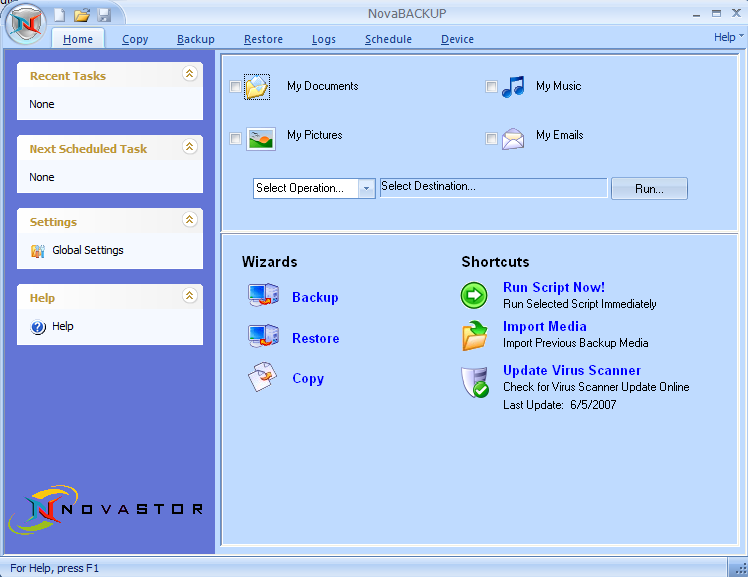This screenshot has width=748, height=577.
Task: Save using the floppy disk icon
Action: coord(104,15)
